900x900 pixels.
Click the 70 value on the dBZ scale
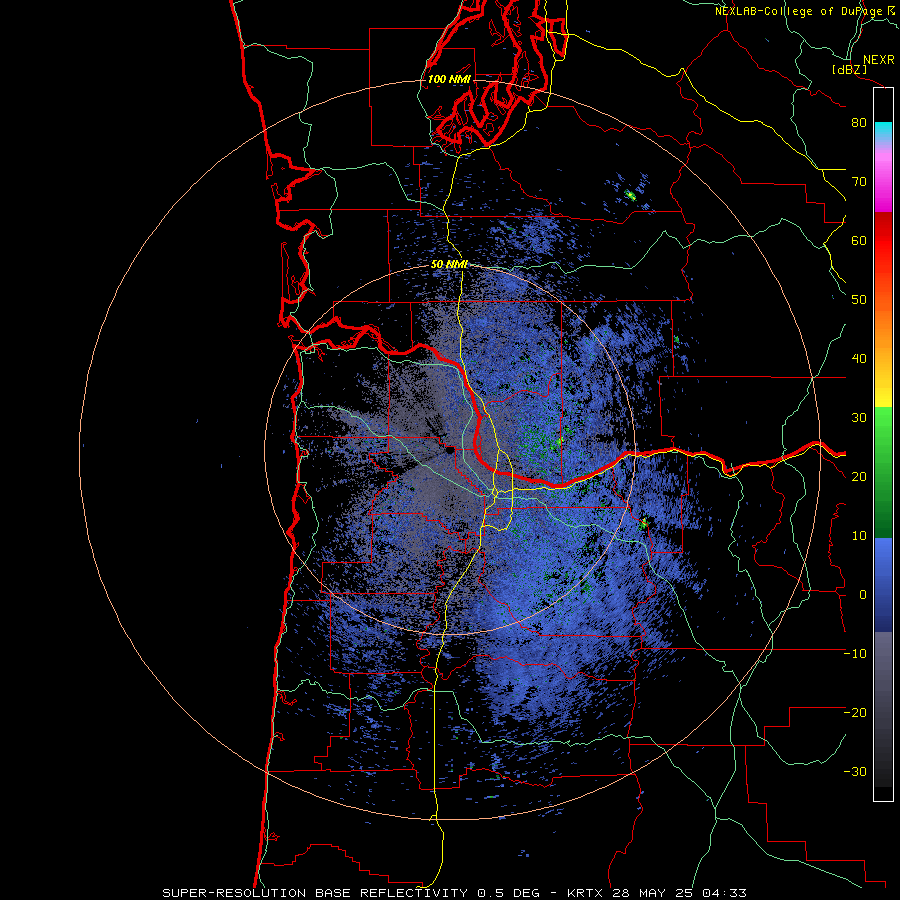point(859,182)
